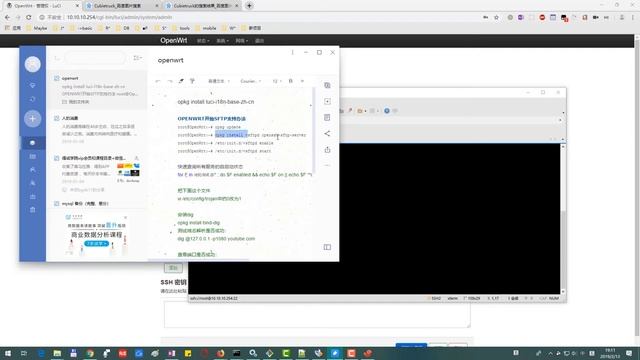Click the 'dig @127.0.0.1' command line
Screen dimensions: 640x360
[216, 239]
